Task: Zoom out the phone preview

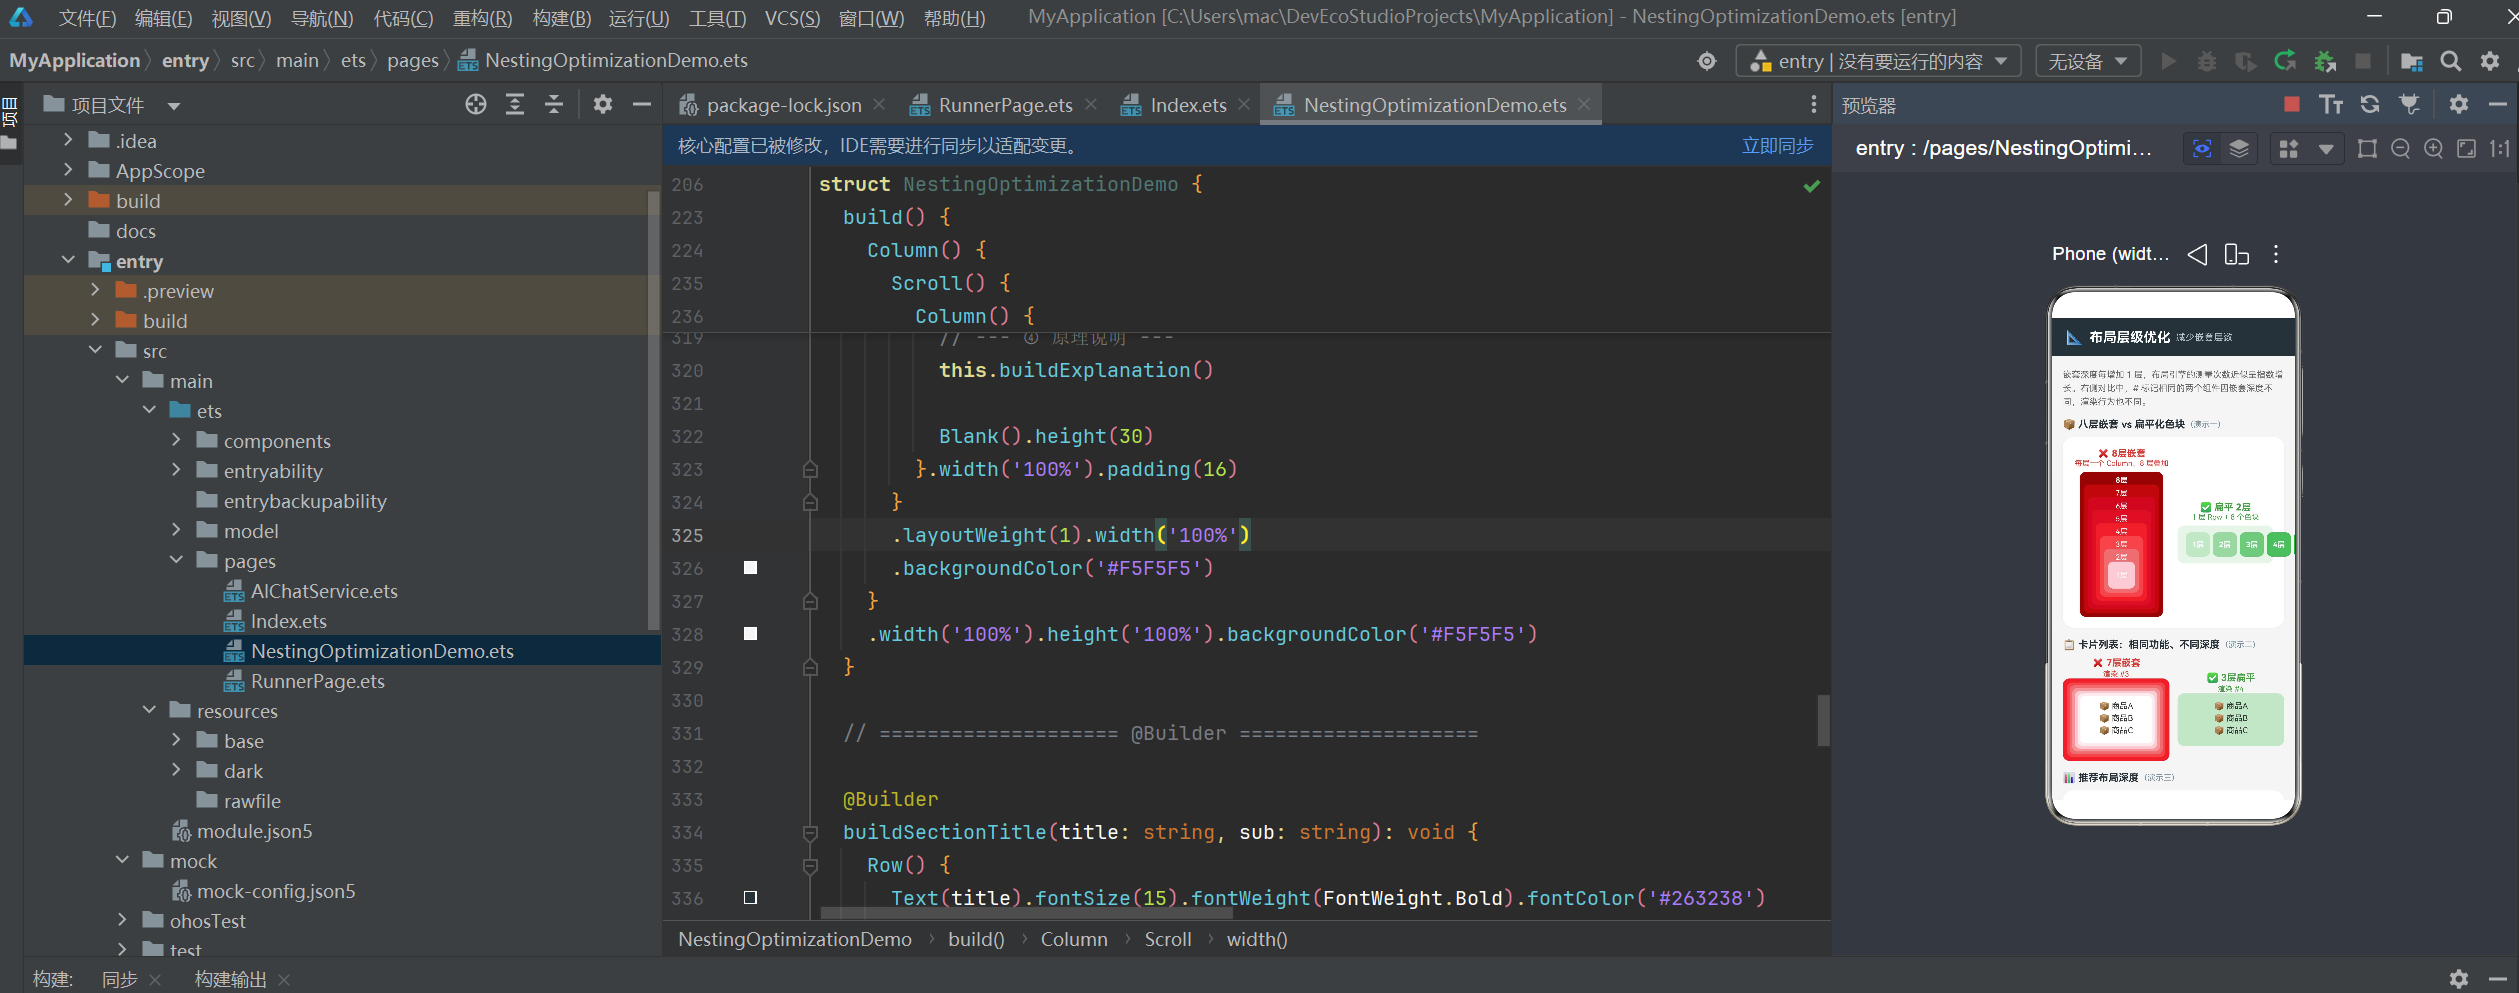Action: click(2400, 148)
